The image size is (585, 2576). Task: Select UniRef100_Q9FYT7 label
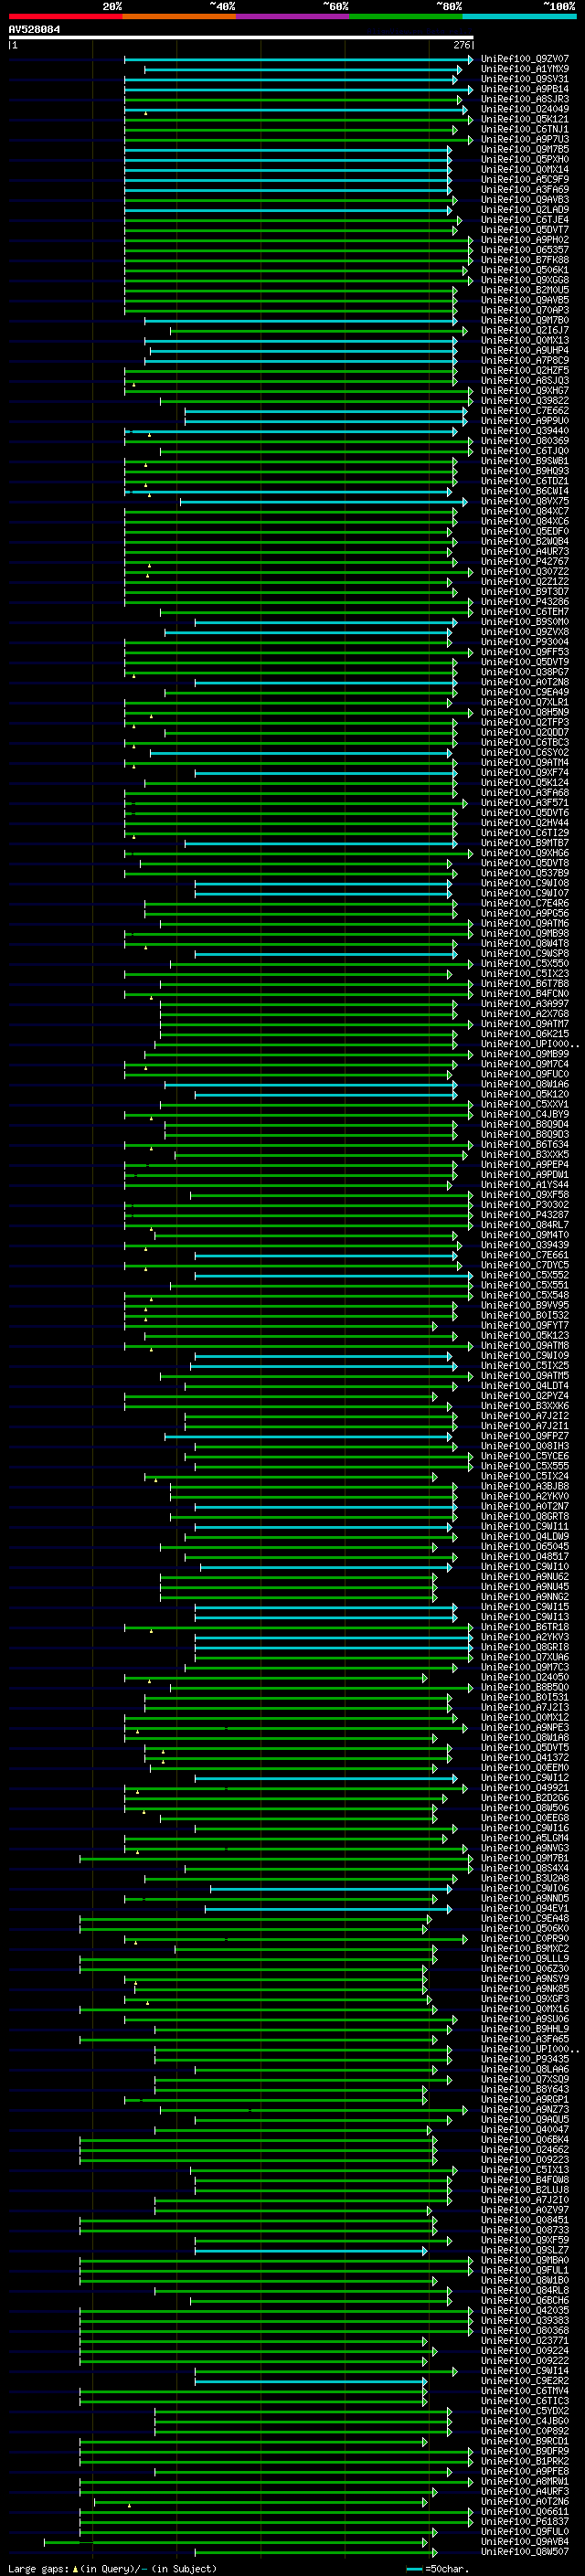525,1325
